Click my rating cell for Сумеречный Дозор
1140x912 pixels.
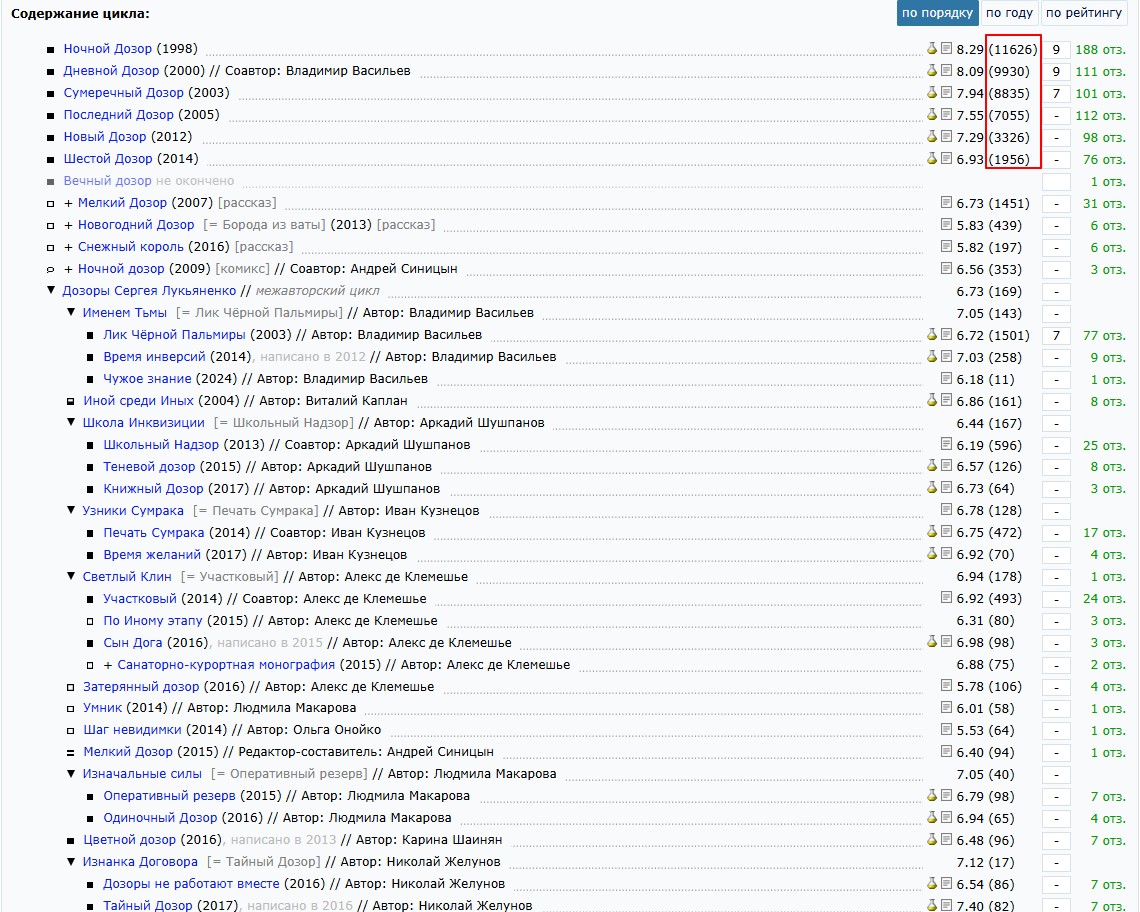tap(1056, 94)
